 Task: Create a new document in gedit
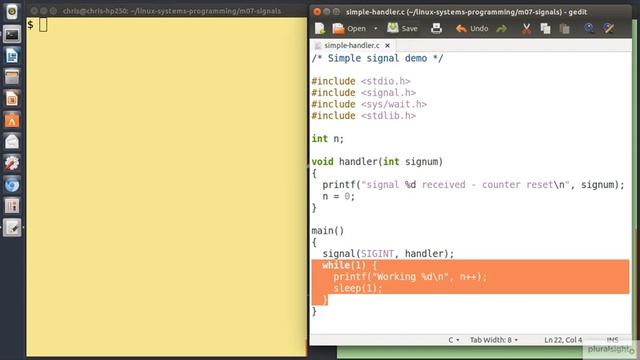click(x=320, y=28)
